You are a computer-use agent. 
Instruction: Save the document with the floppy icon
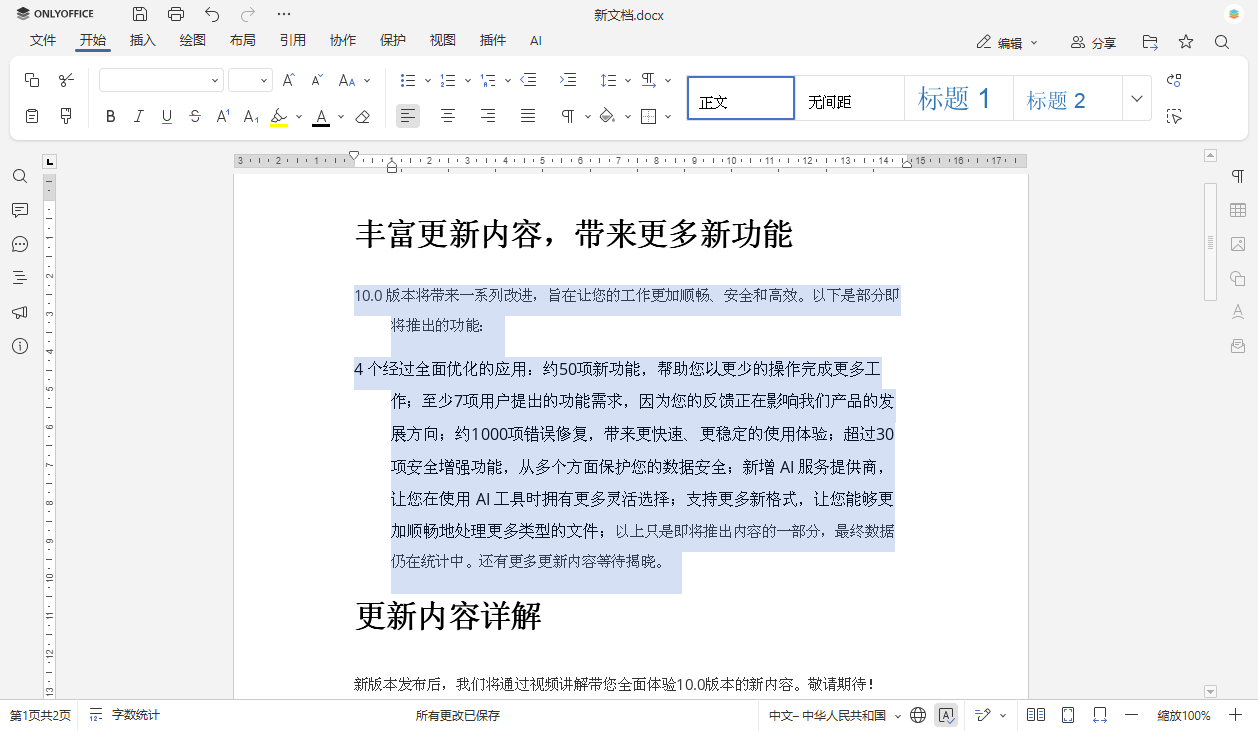click(x=140, y=14)
